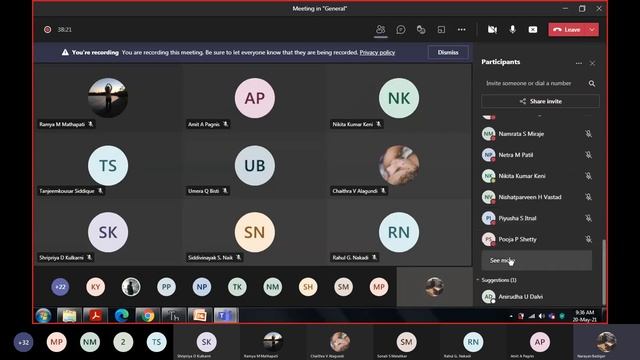
Task: Open the Privacy policy link
Action: point(377,52)
